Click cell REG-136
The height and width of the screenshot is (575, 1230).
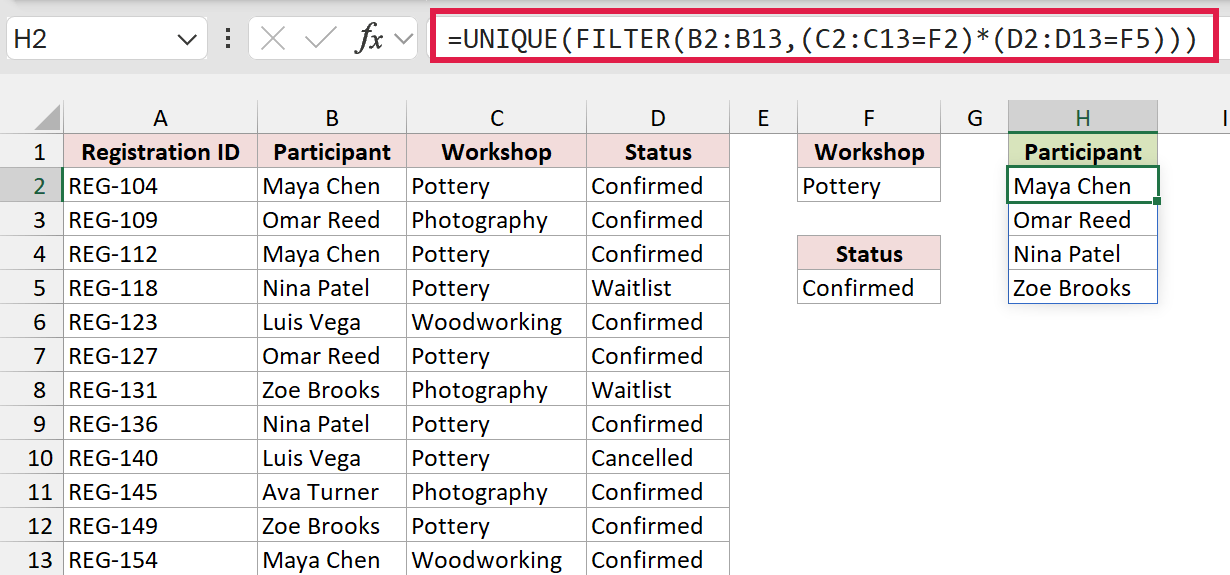(160, 424)
